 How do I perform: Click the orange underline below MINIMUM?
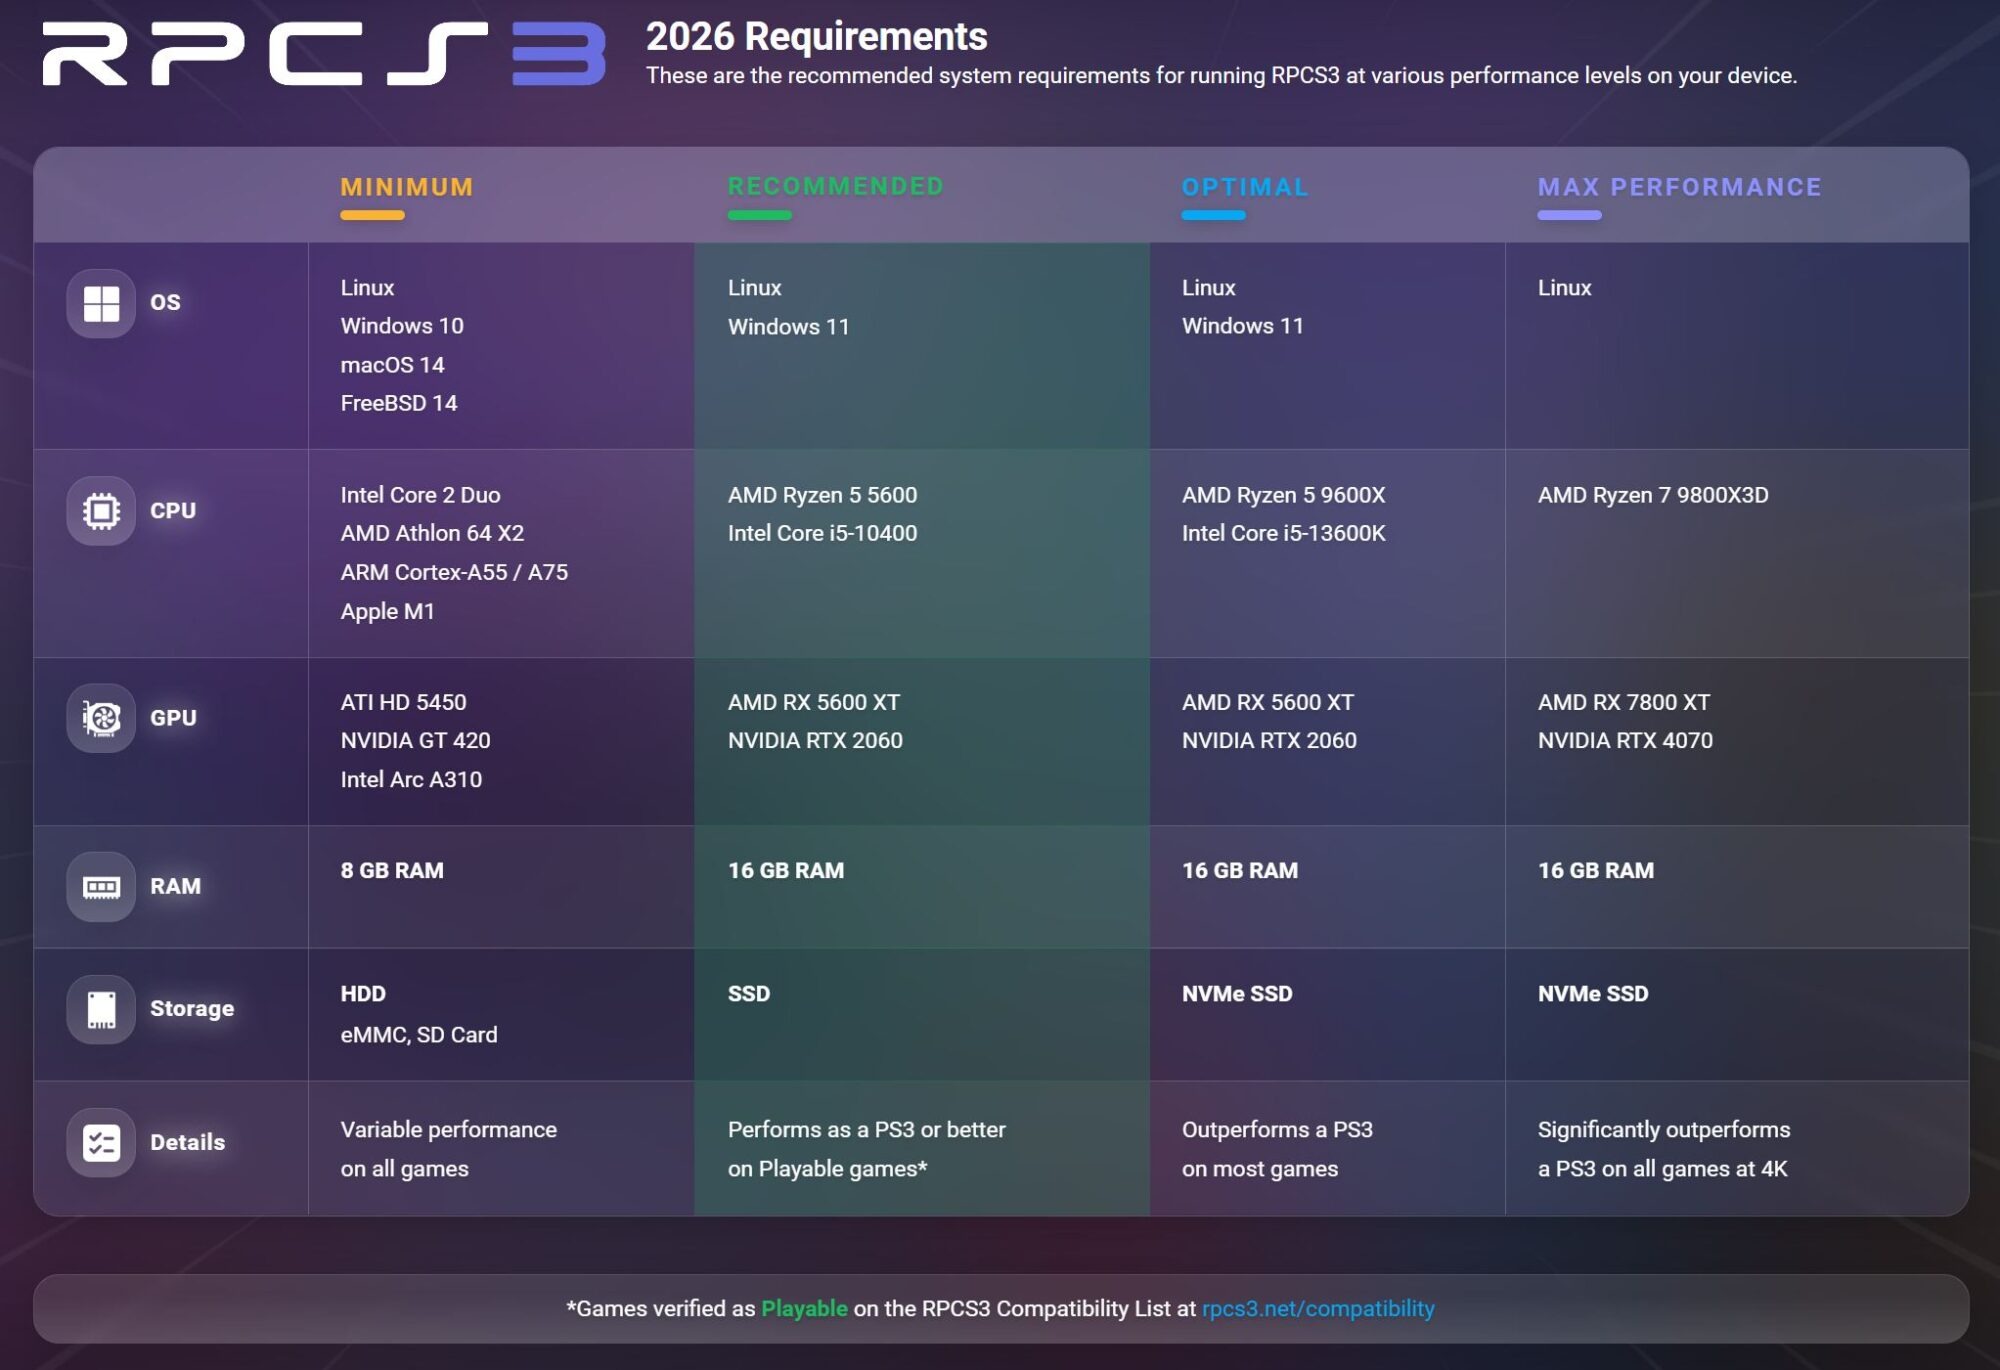click(x=372, y=215)
